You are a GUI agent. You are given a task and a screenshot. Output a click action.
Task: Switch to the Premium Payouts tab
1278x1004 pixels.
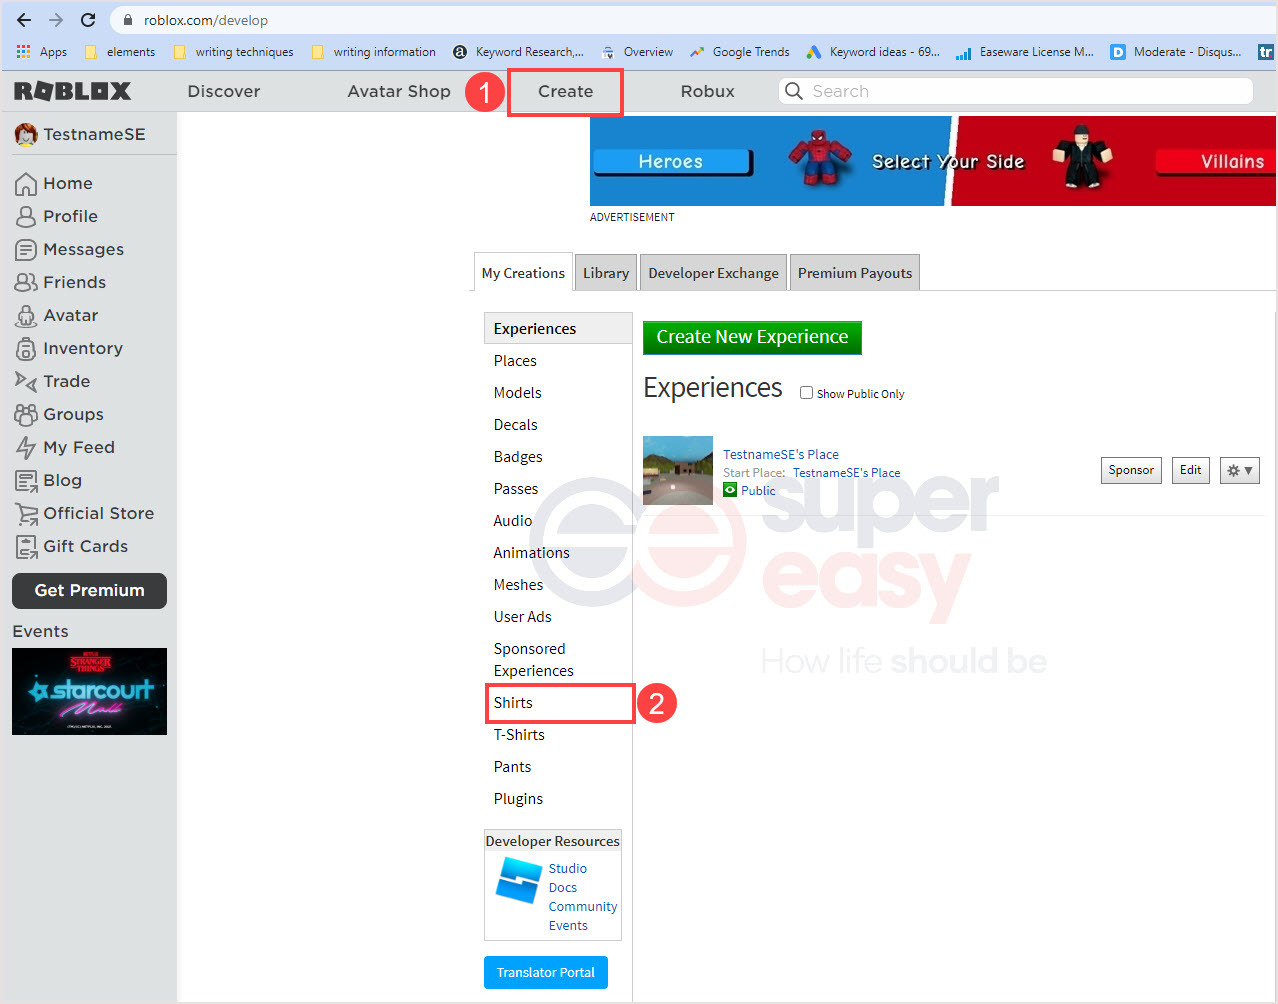pyautogui.click(x=855, y=273)
